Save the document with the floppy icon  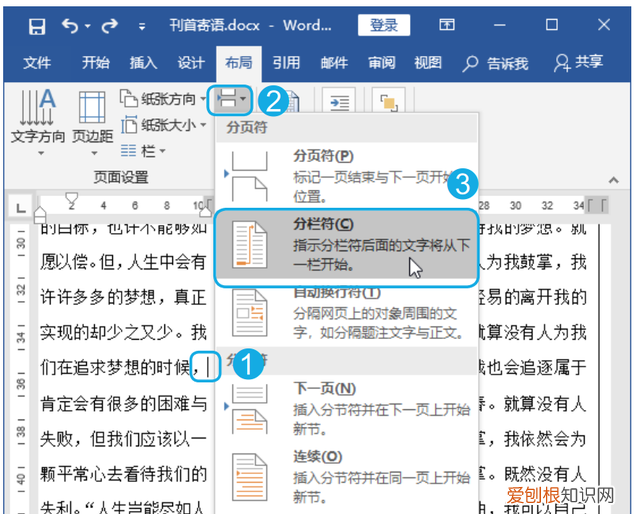[x=37, y=26]
